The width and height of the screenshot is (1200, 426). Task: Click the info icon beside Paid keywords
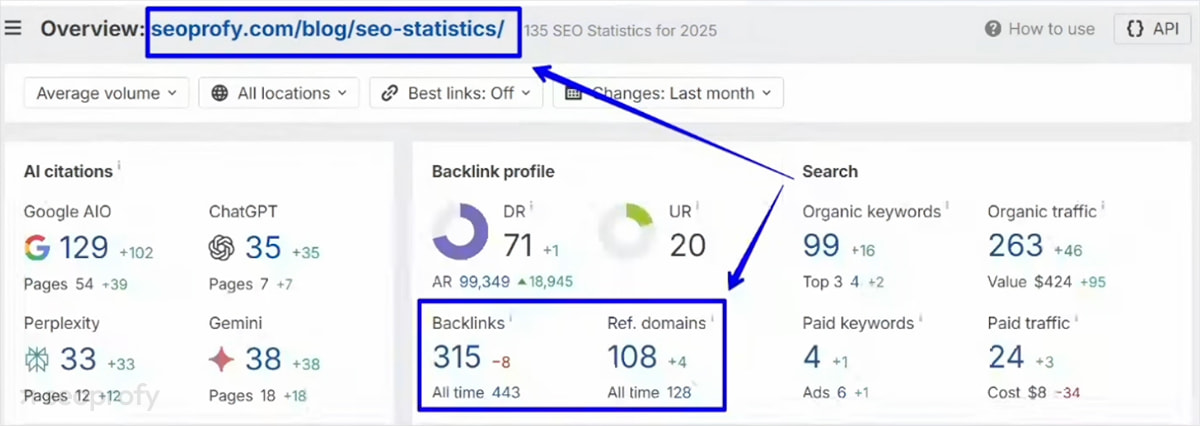pyautogui.click(x=920, y=319)
